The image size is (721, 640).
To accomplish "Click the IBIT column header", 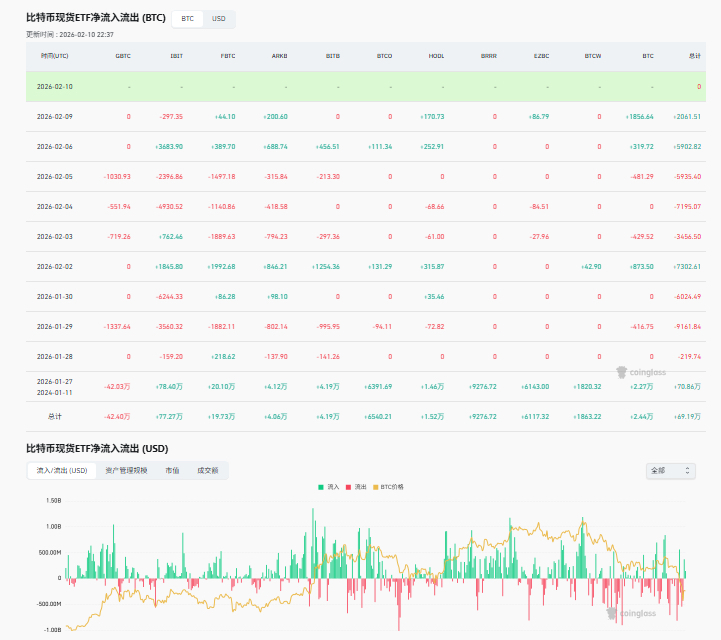I will point(177,56).
